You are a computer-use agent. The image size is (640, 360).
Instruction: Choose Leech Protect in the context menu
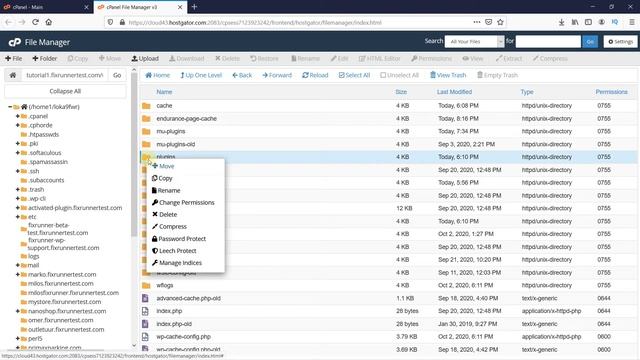tap(174, 251)
